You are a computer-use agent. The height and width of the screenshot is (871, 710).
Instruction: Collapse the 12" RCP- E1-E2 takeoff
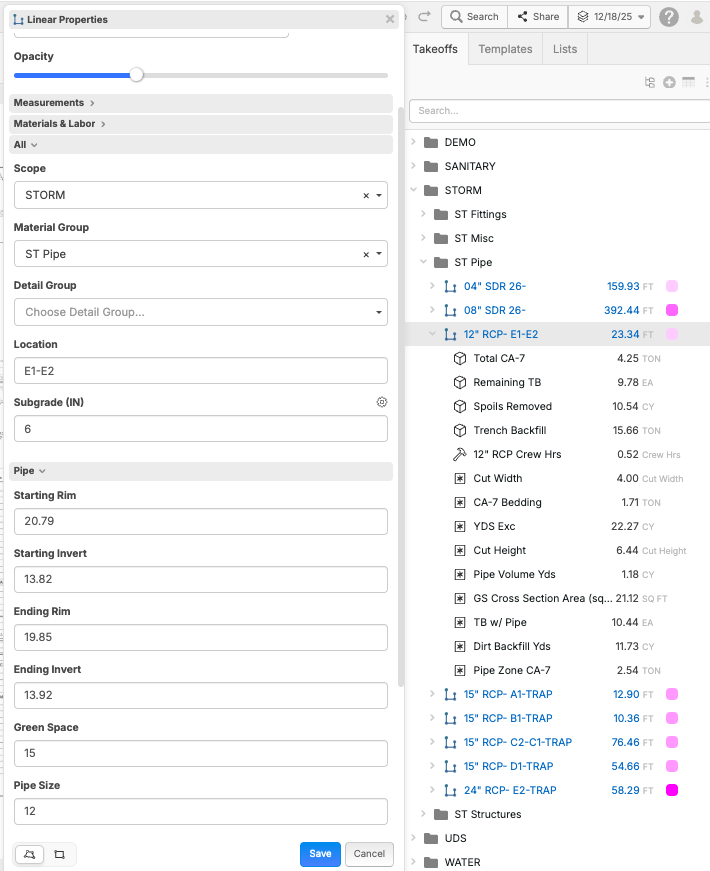432,334
